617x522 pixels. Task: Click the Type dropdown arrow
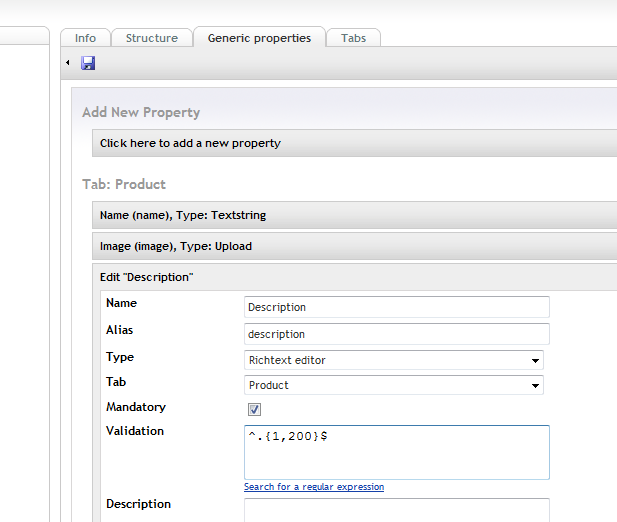click(x=535, y=361)
